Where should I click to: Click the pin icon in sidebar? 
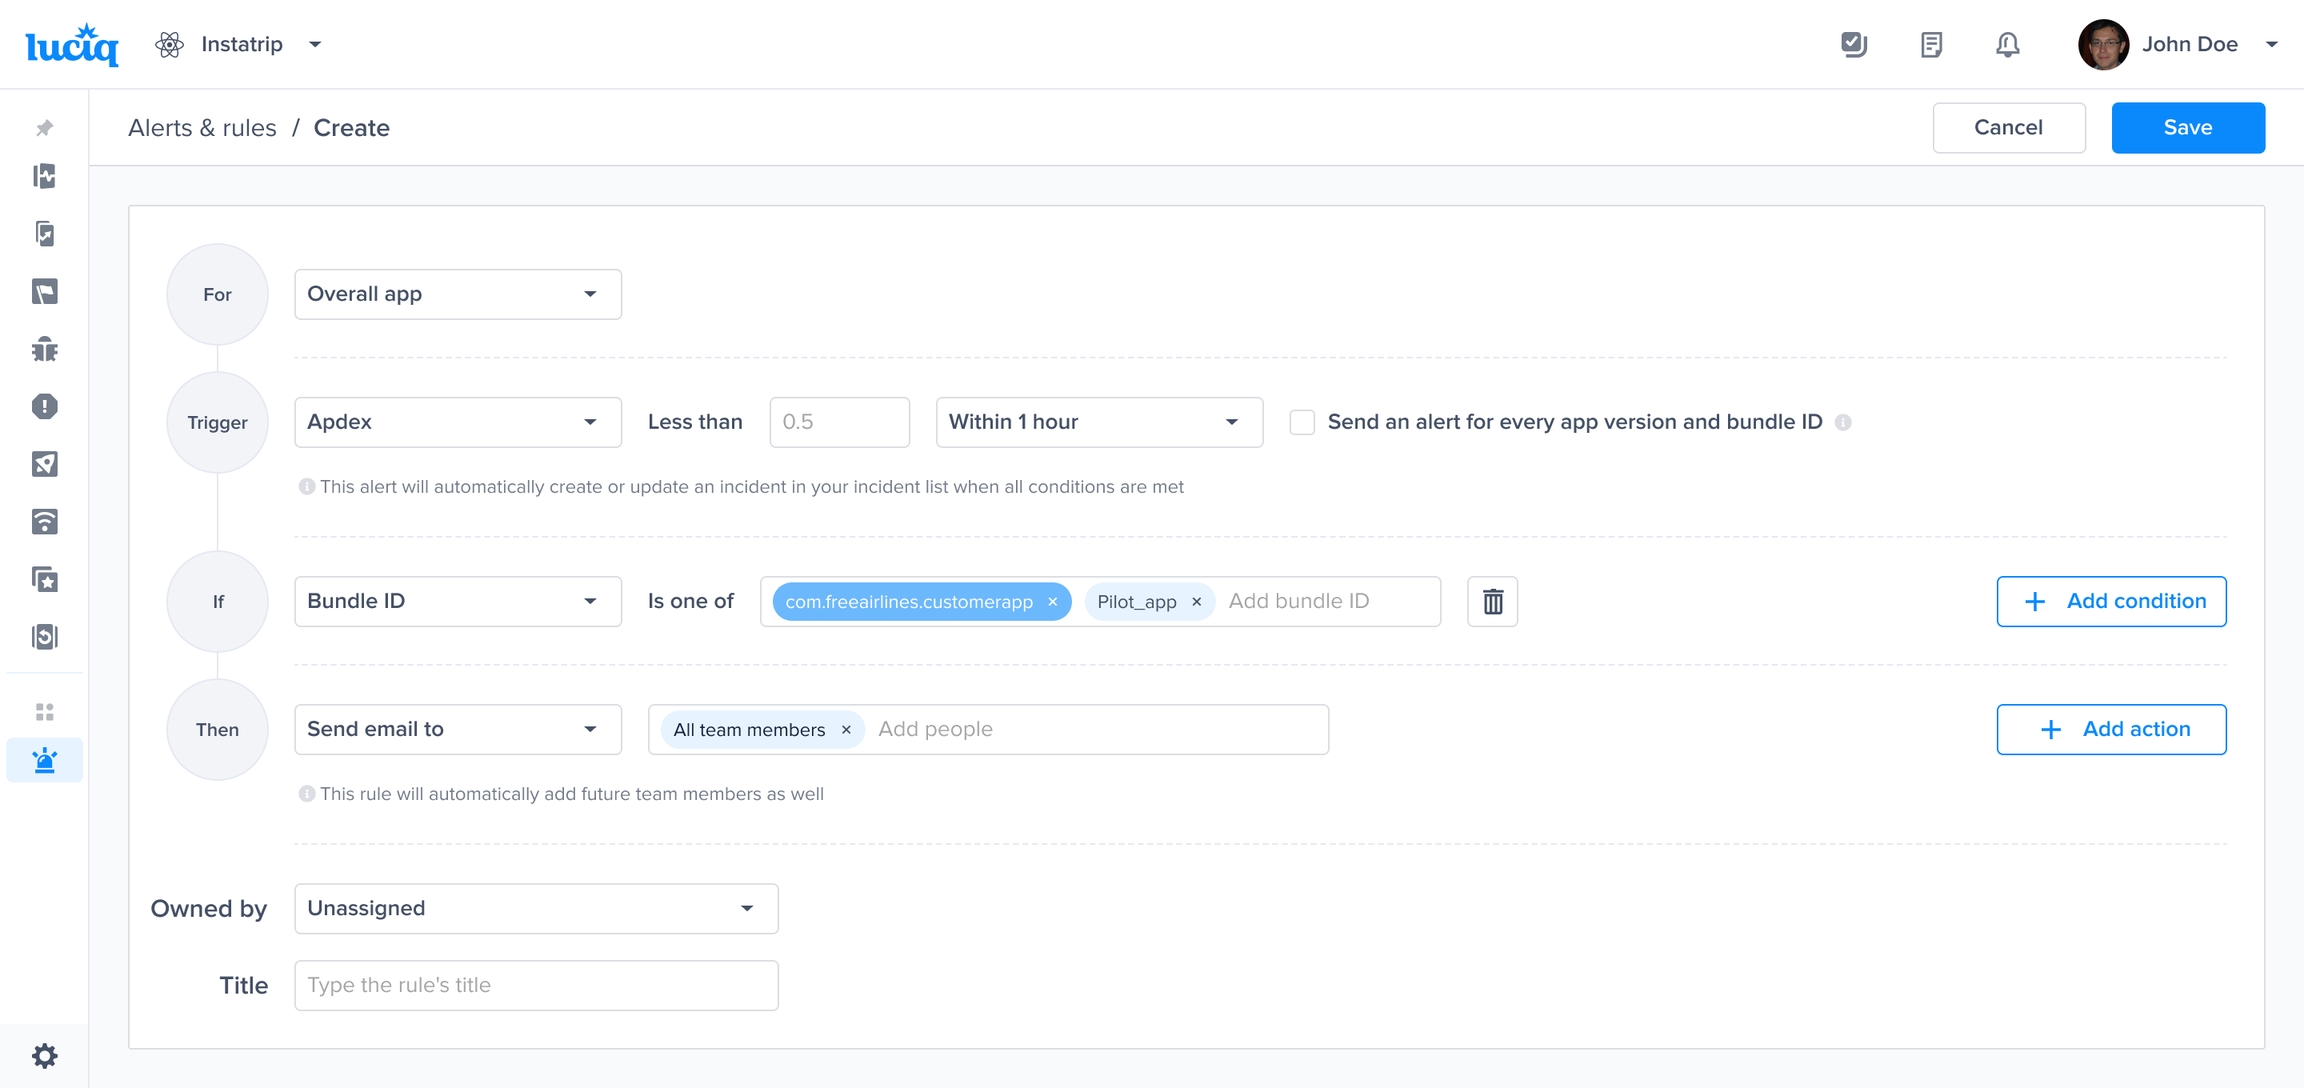pos(44,128)
